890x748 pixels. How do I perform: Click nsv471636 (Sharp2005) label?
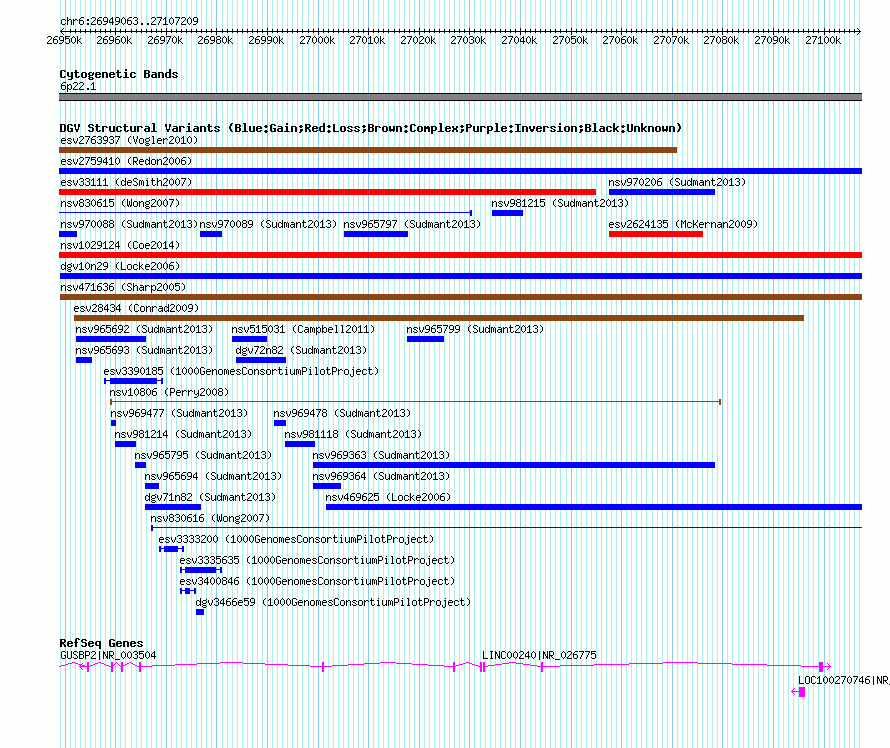(123, 287)
